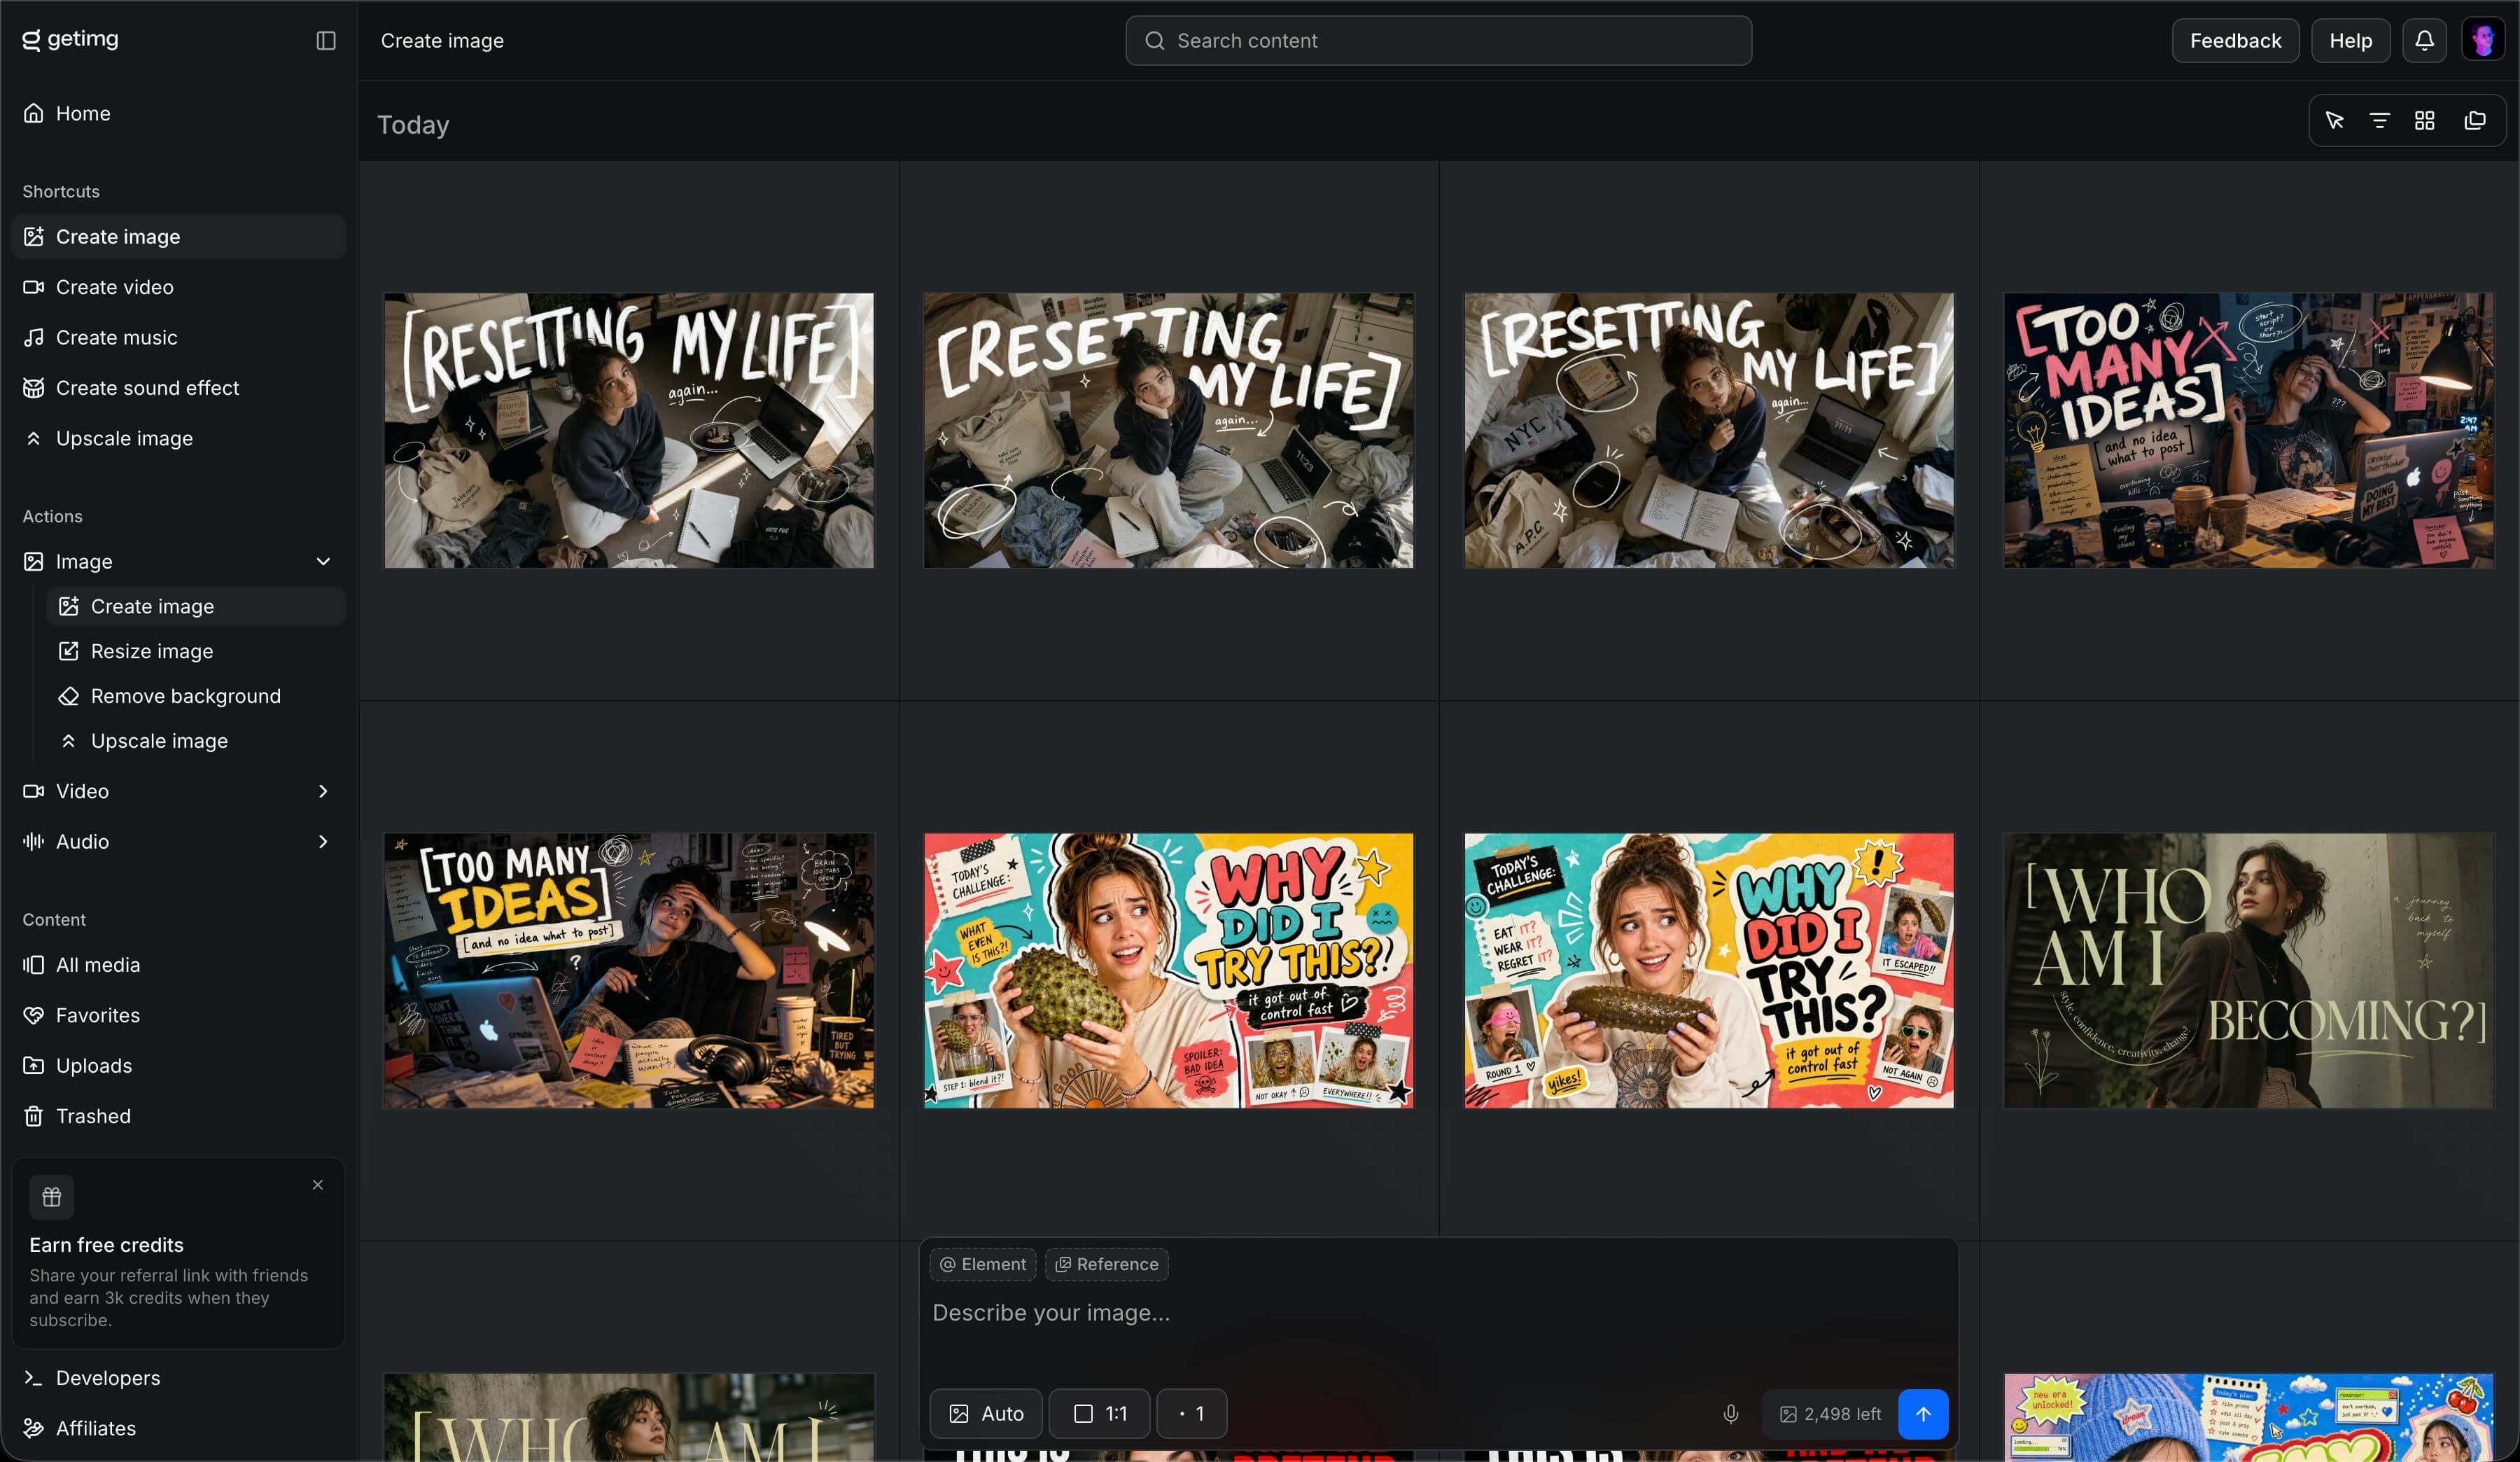Dismiss the Earn free credits card
Screen dimensions: 2520x1462
pos(318,1185)
